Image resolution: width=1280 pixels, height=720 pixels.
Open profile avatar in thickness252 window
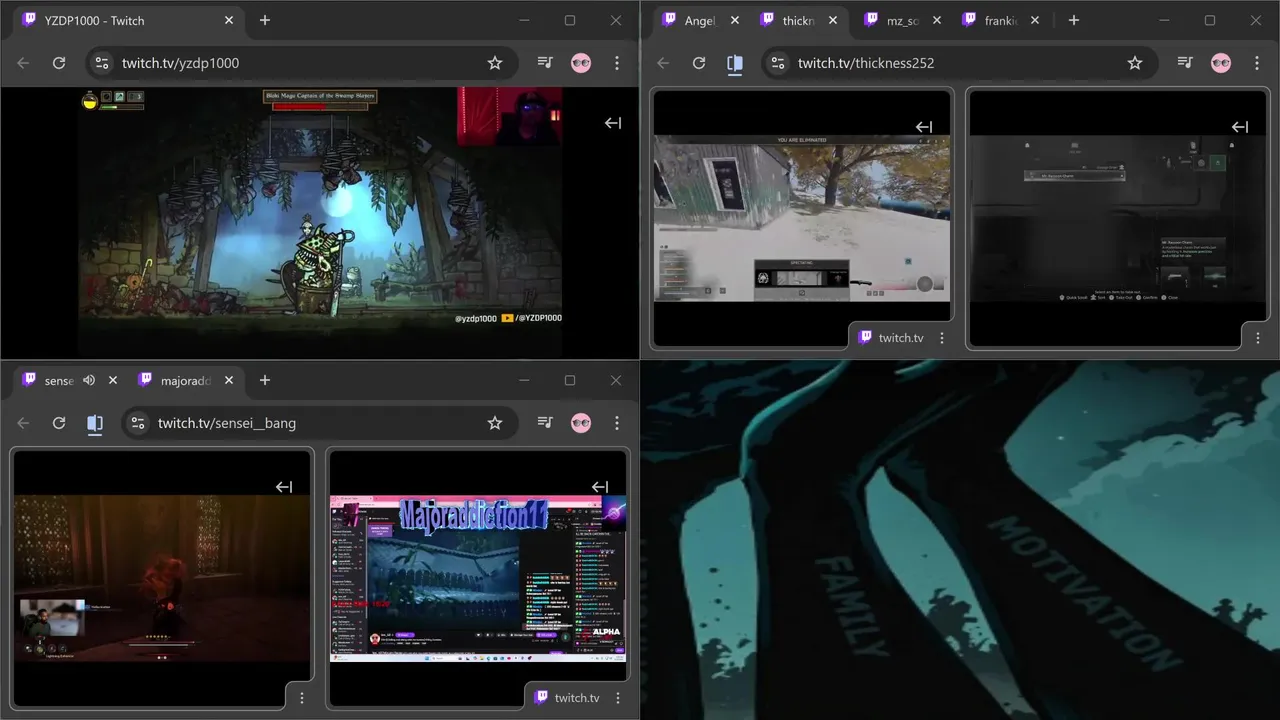coord(1221,63)
